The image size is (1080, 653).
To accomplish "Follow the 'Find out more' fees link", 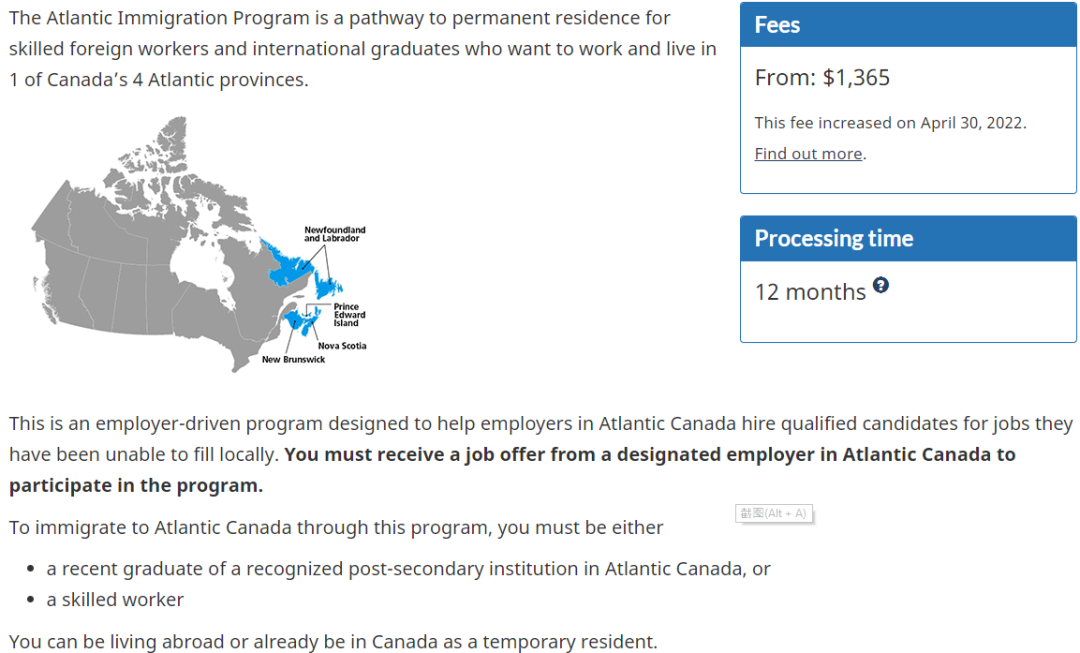I will pos(808,154).
